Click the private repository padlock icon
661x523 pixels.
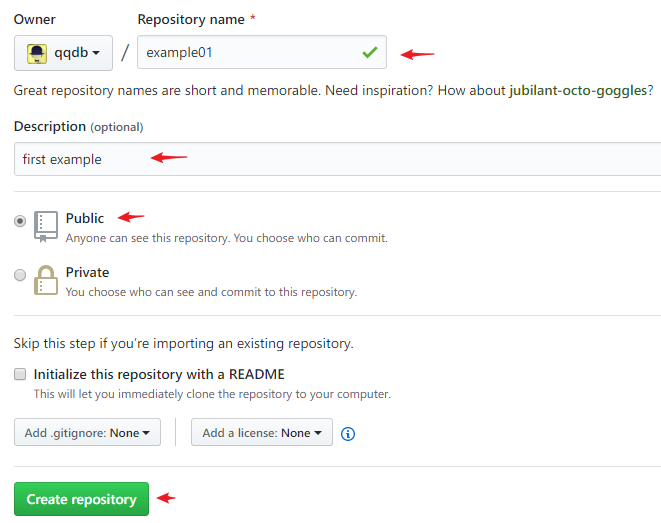(46, 280)
